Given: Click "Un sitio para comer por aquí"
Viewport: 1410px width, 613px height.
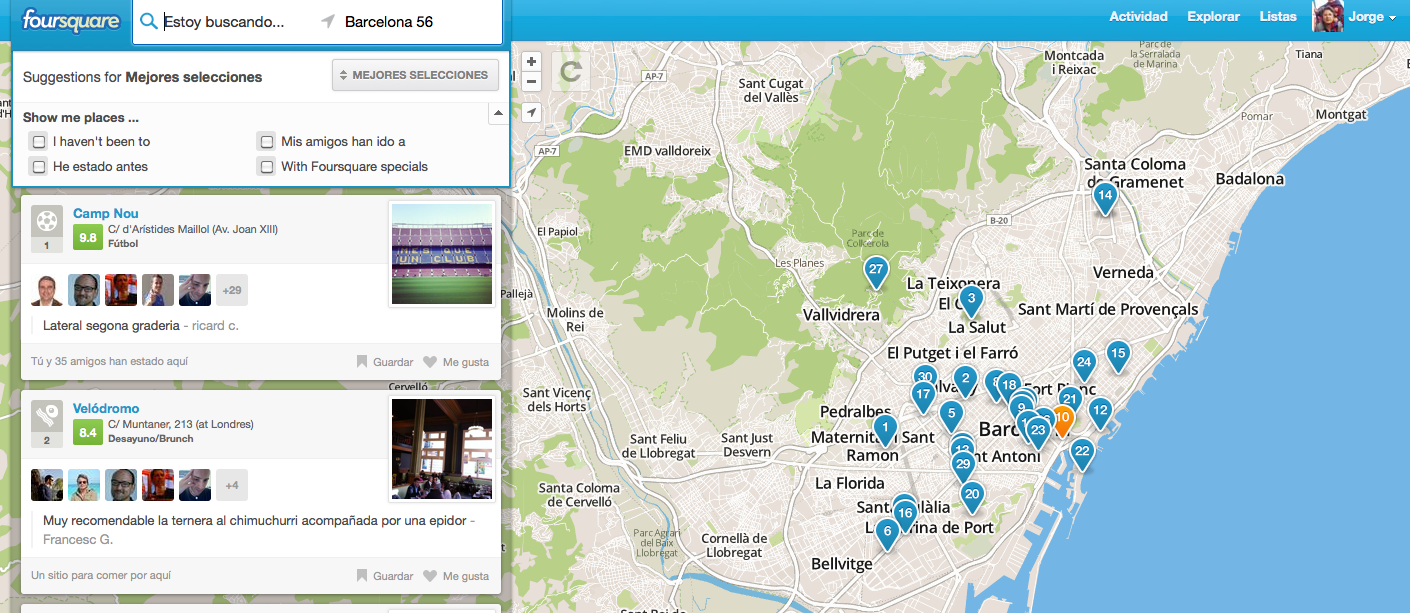Looking at the screenshot, I should [101, 575].
